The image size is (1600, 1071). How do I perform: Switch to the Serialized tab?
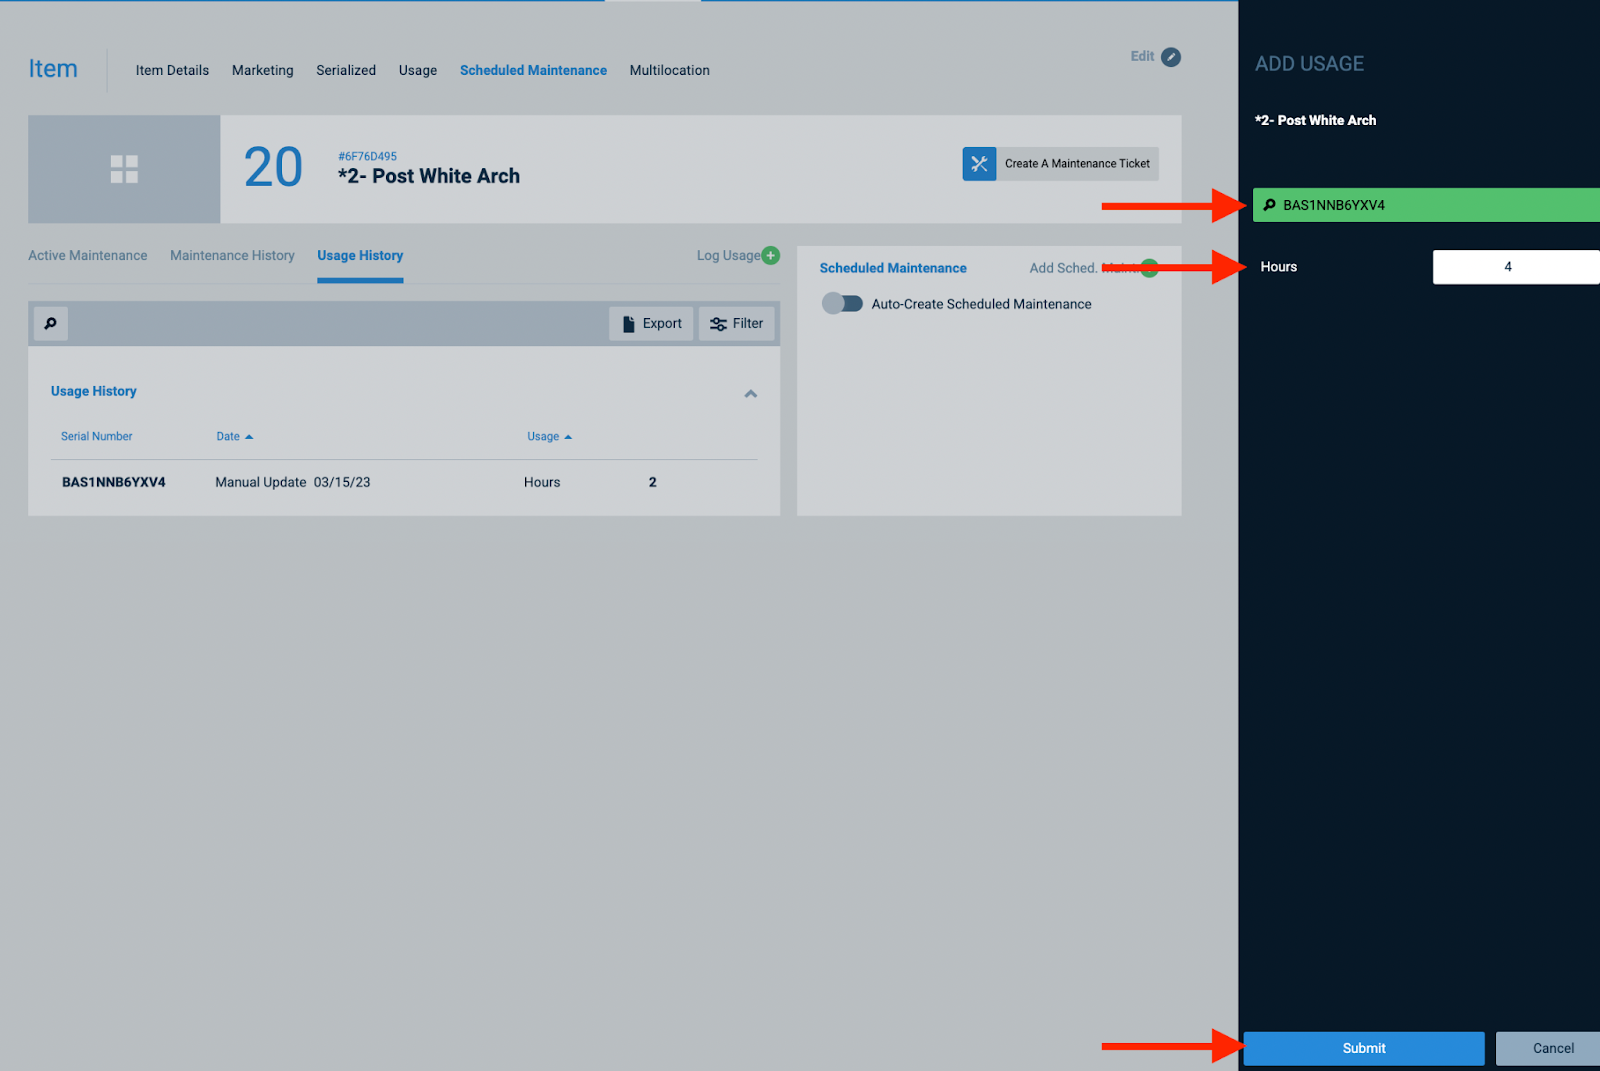point(345,70)
